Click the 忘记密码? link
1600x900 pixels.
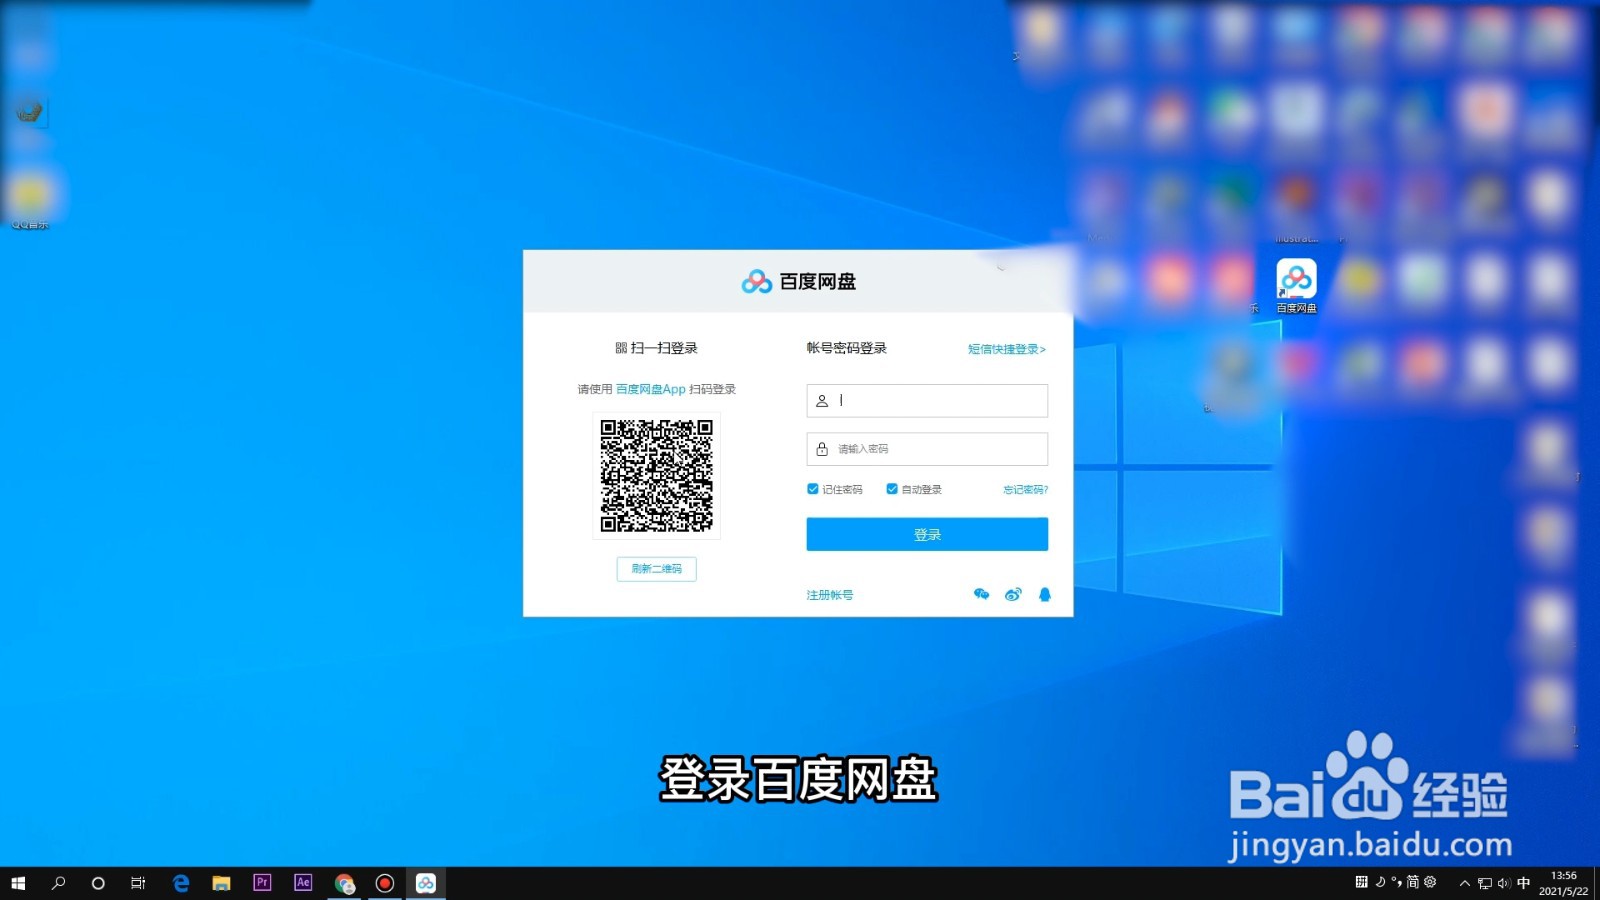pyautogui.click(x=1025, y=489)
